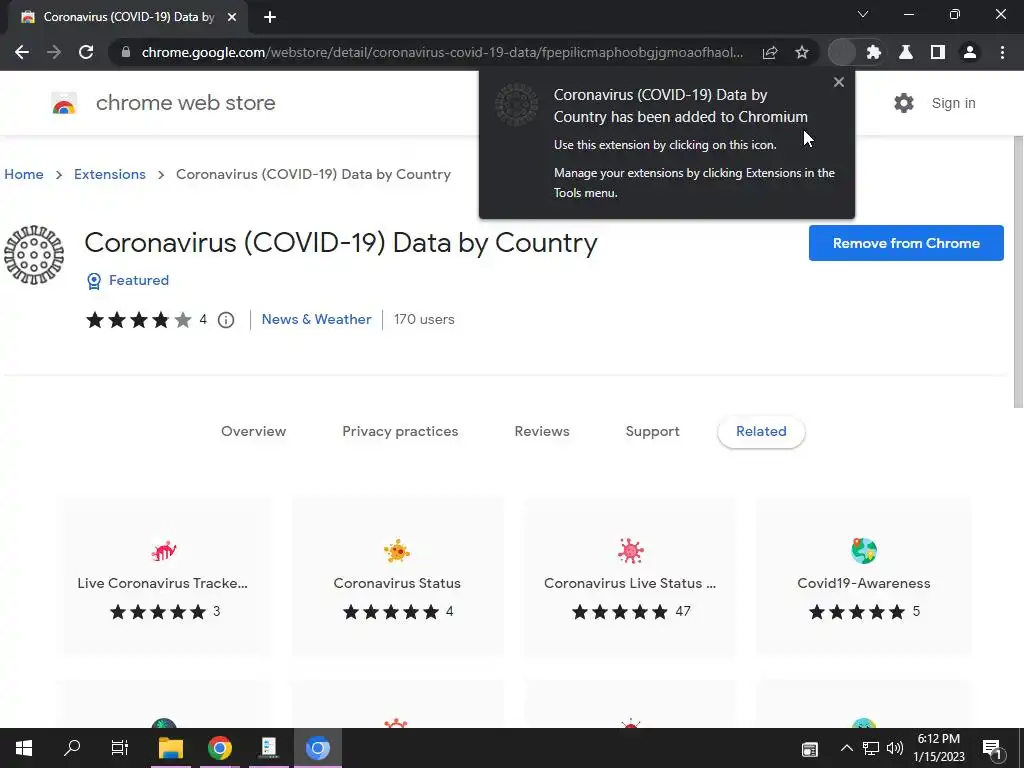Open Task View on the taskbar

pos(120,748)
